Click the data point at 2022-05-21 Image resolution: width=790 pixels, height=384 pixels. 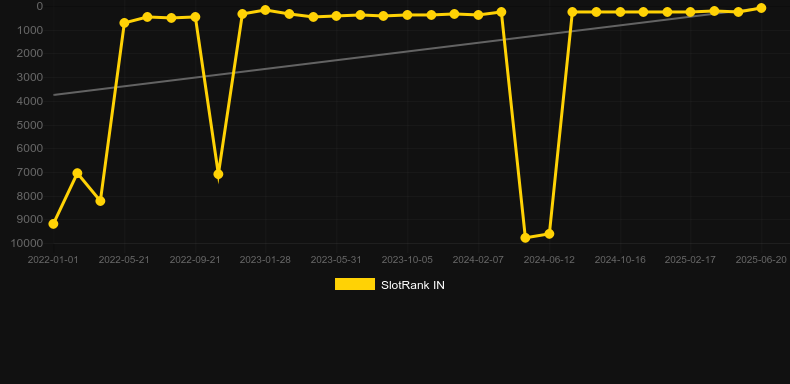124,23
